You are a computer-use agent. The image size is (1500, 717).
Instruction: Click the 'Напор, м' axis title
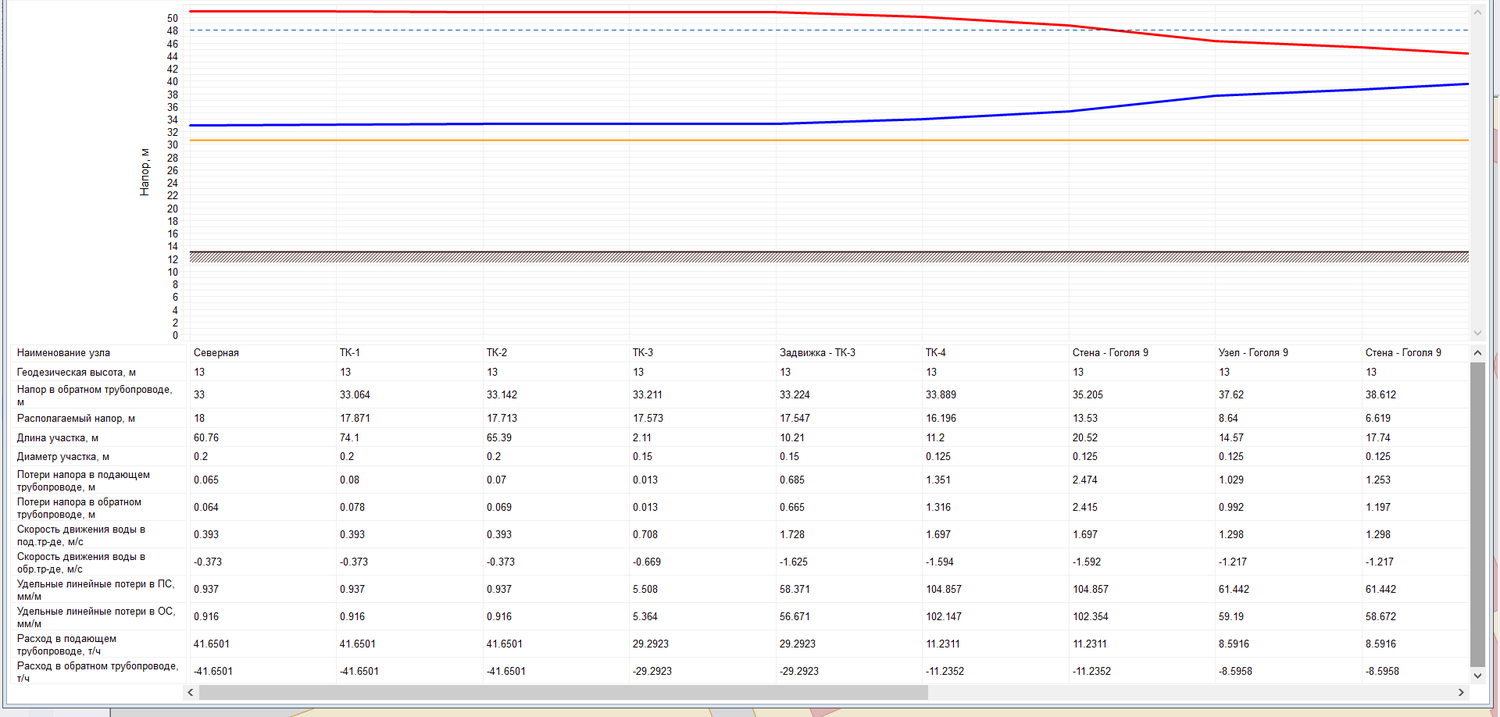pyautogui.click(x=145, y=170)
